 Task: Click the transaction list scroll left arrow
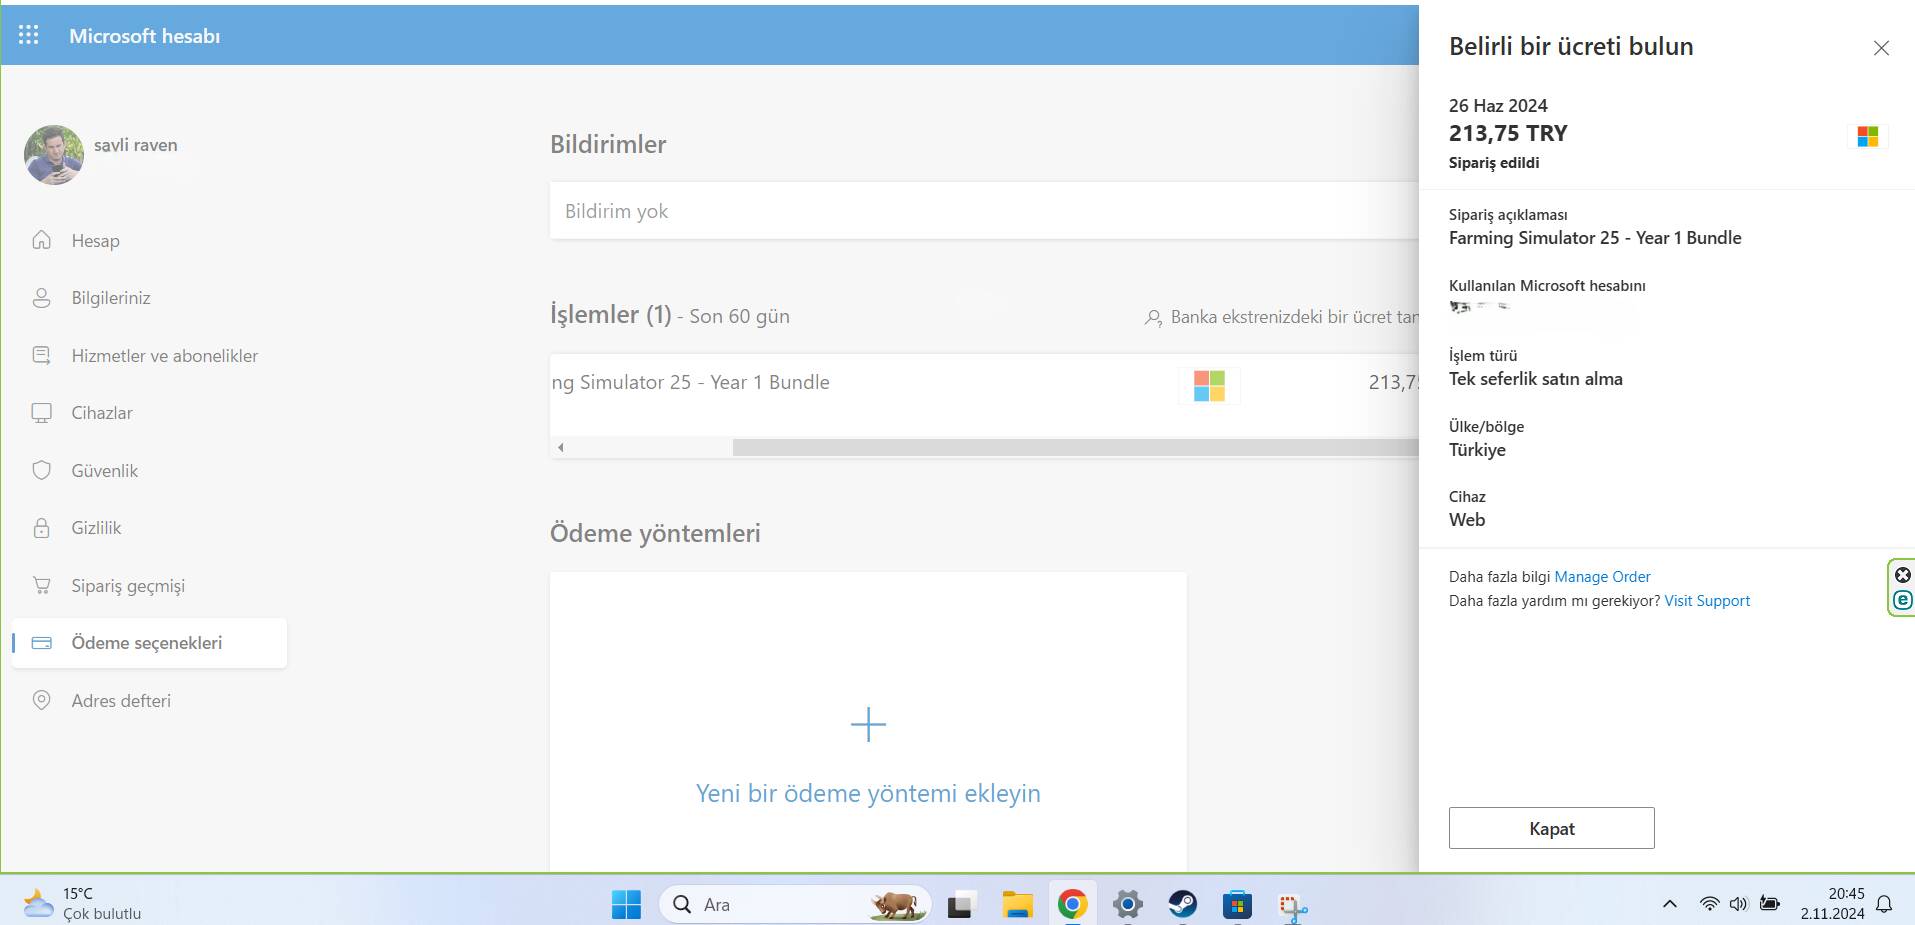pos(561,447)
